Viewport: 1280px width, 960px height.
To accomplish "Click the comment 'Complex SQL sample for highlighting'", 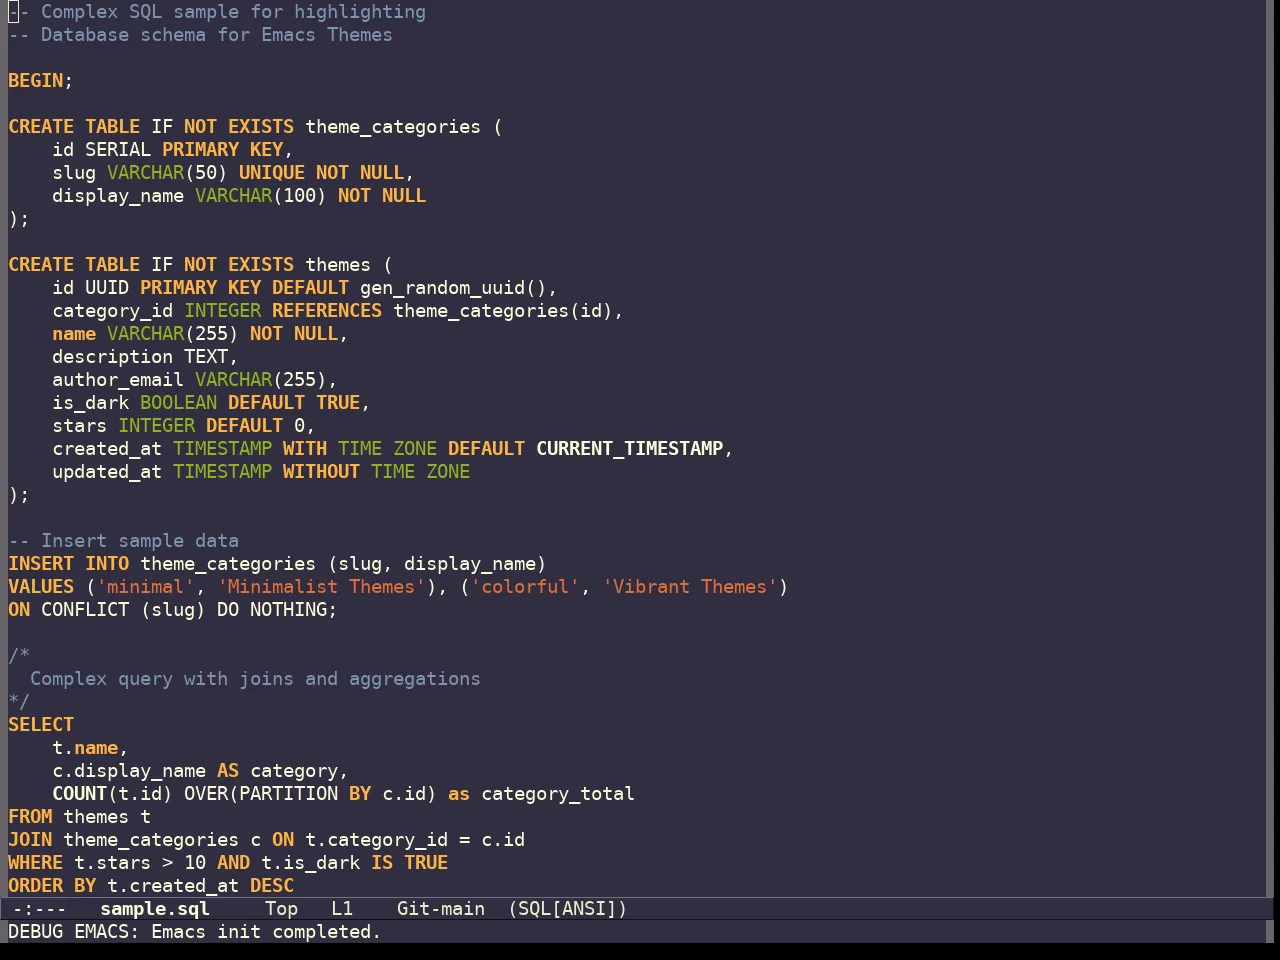I will point(233,12).
